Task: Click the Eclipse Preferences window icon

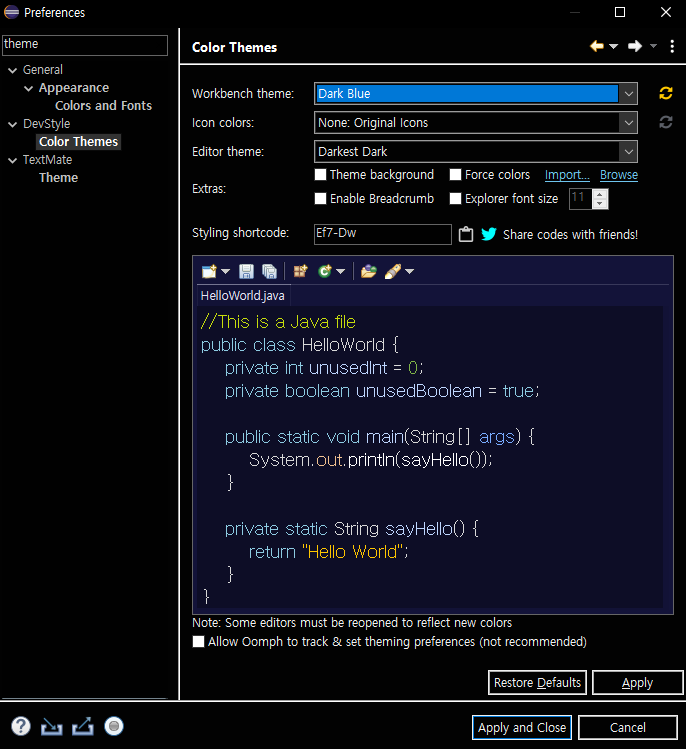Action: [11, 12]
